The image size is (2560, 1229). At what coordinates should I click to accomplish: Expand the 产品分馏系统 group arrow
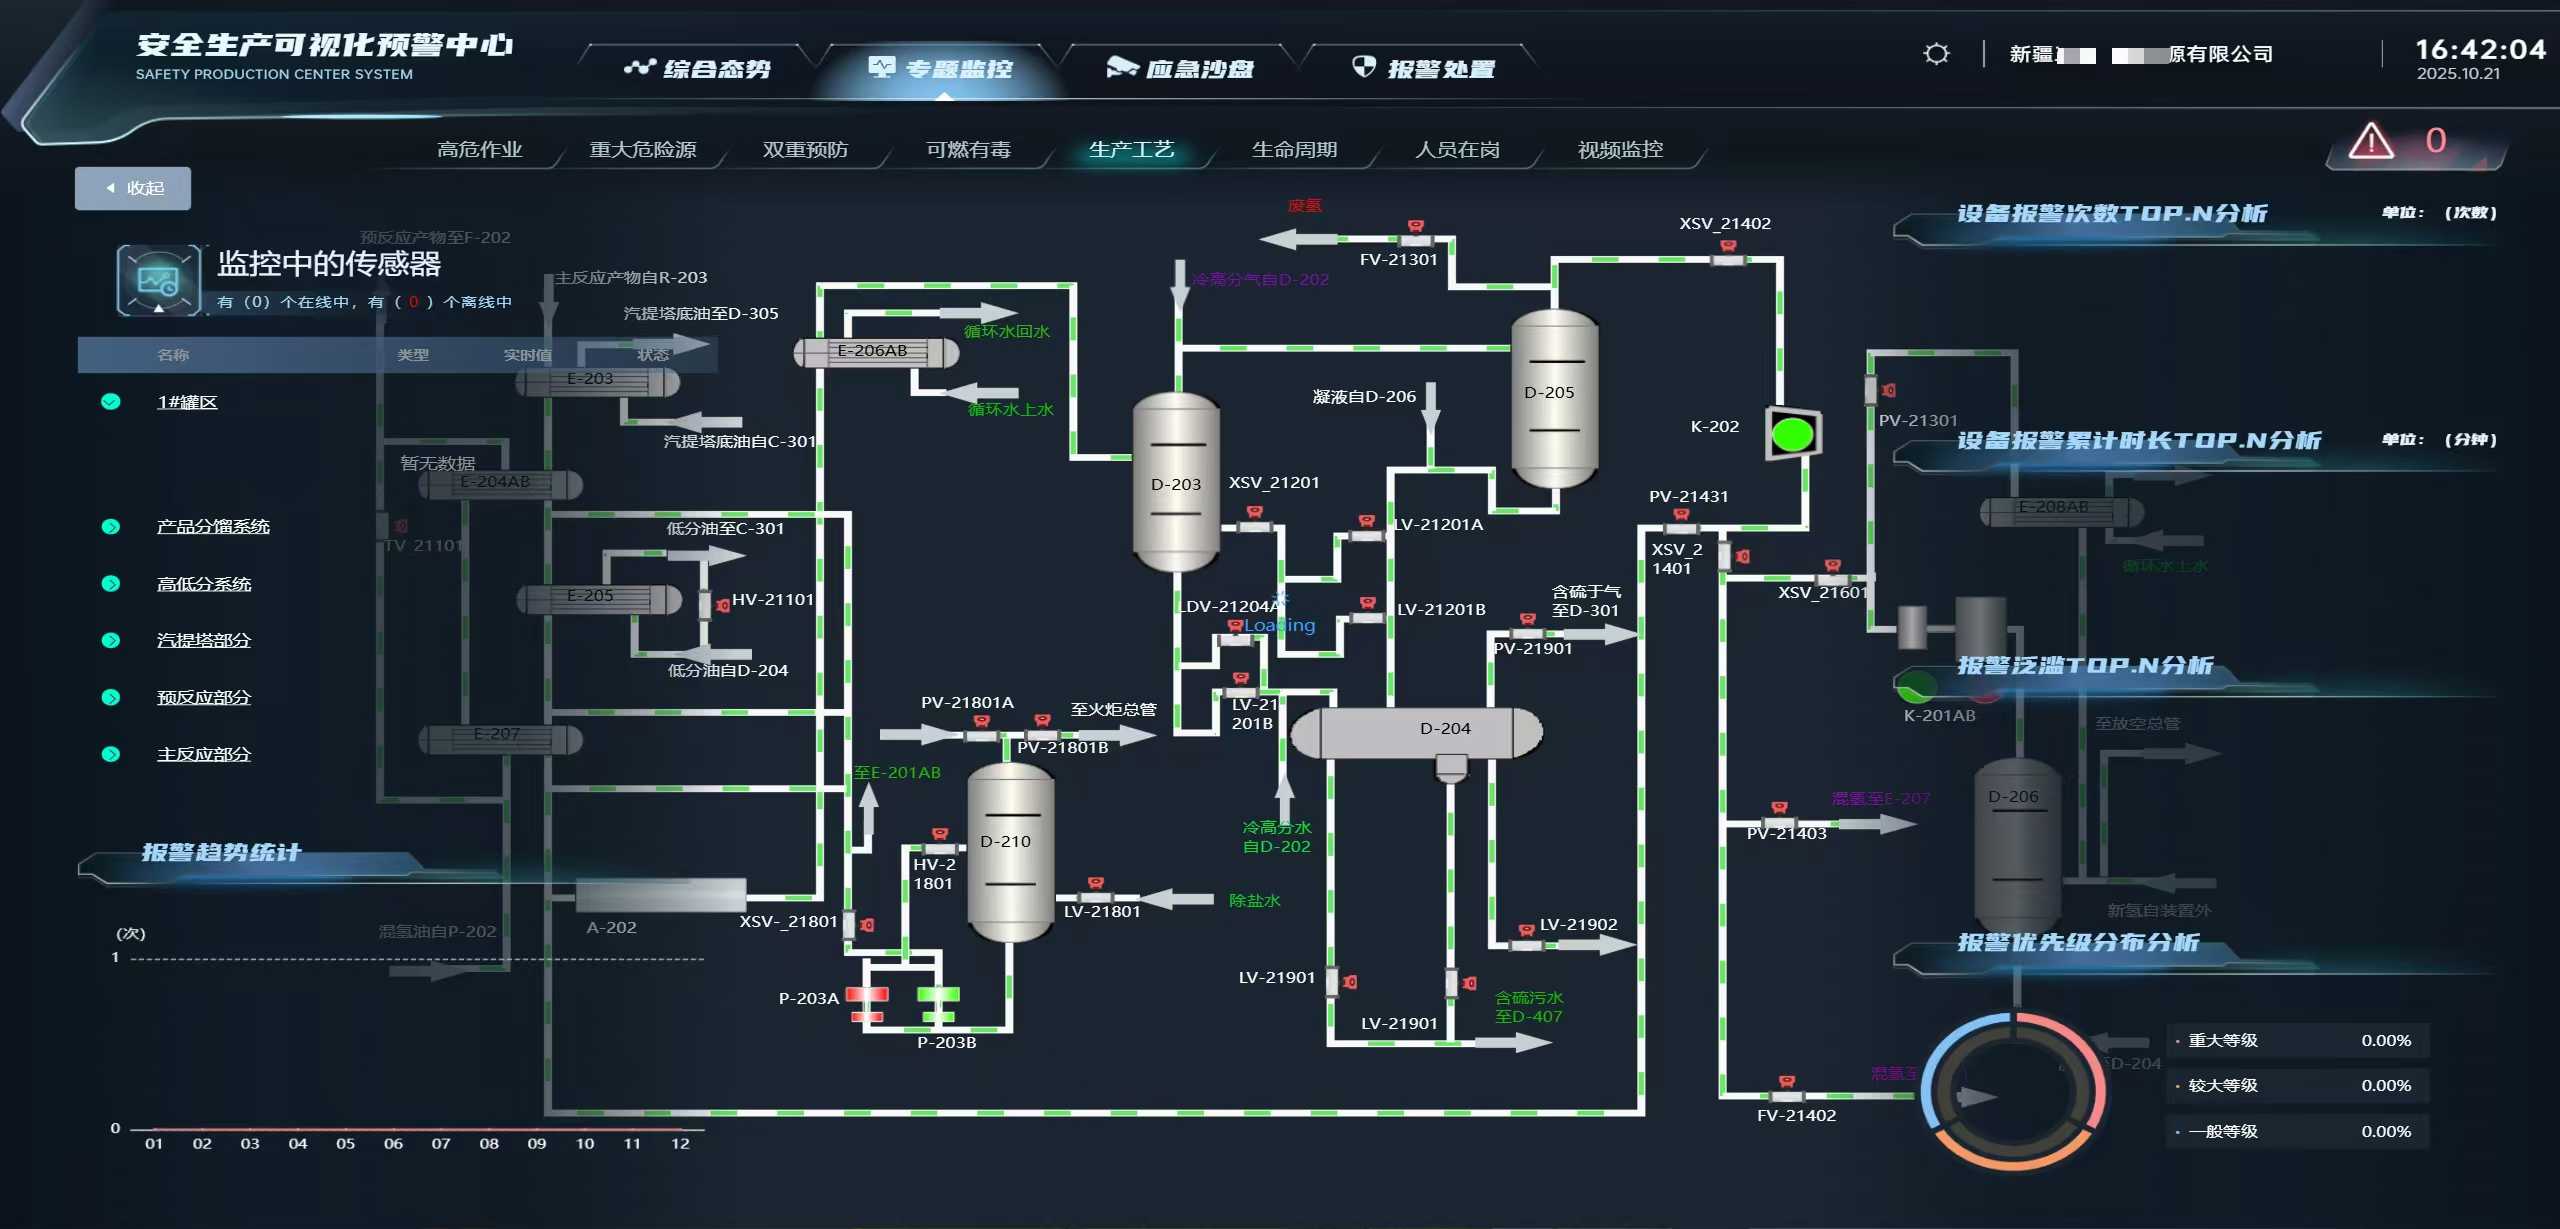(x=111, y=527)
